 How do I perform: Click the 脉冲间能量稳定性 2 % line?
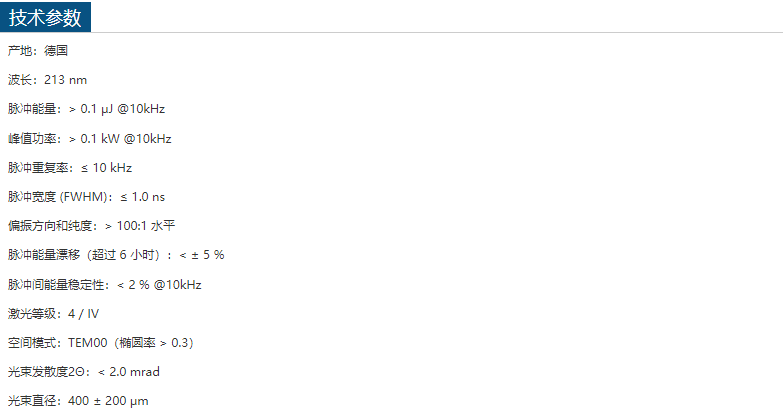click(104, 285)
